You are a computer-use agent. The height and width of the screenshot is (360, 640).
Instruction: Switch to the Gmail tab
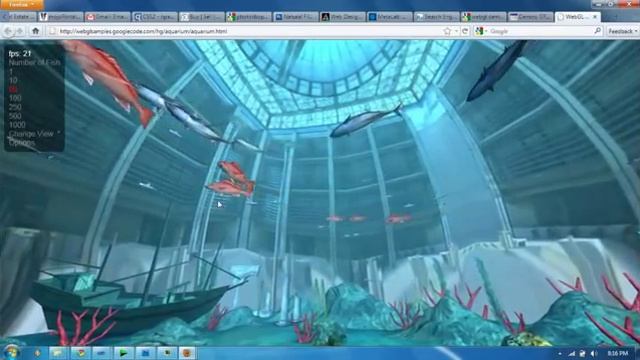[107, 17]
